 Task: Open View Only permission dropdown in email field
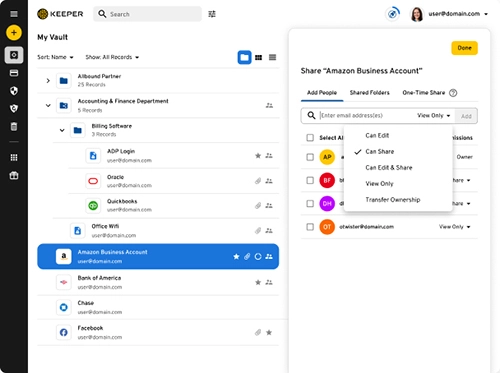pos(434,116)
